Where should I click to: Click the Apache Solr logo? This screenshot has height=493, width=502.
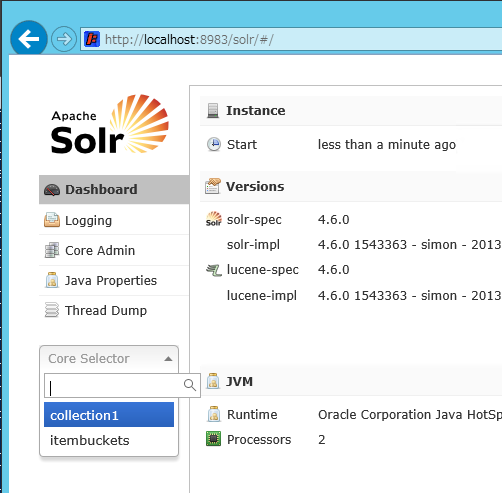110,124
